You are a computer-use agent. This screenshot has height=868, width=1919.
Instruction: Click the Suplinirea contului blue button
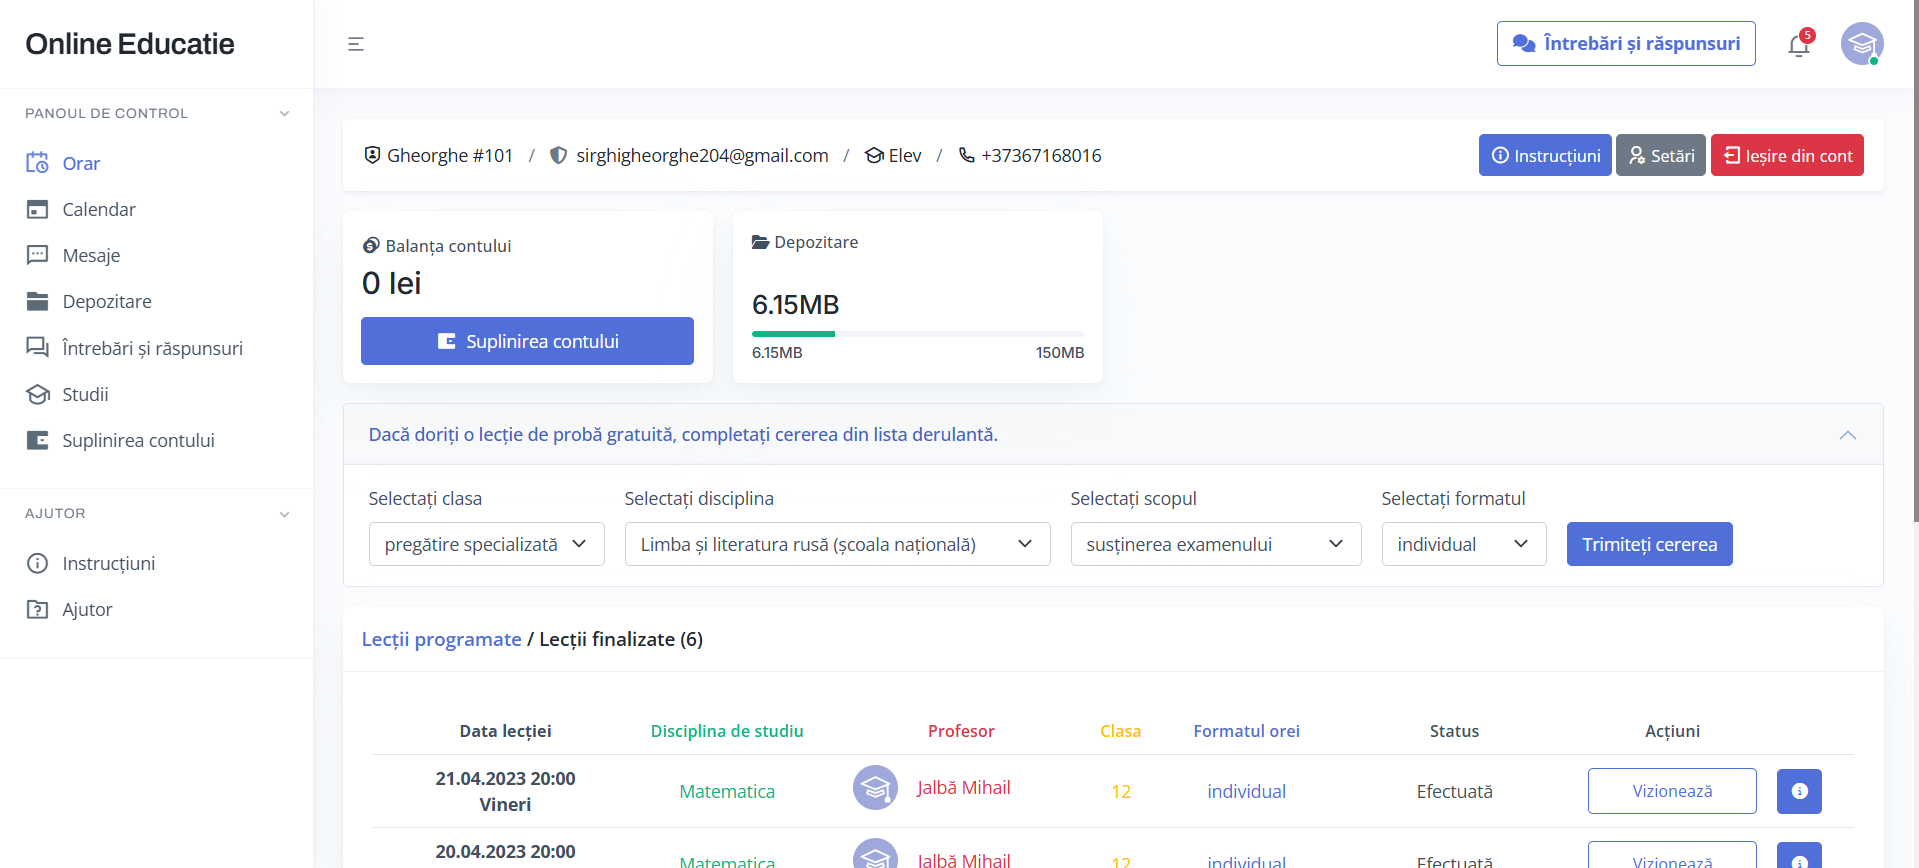(527, 341)
